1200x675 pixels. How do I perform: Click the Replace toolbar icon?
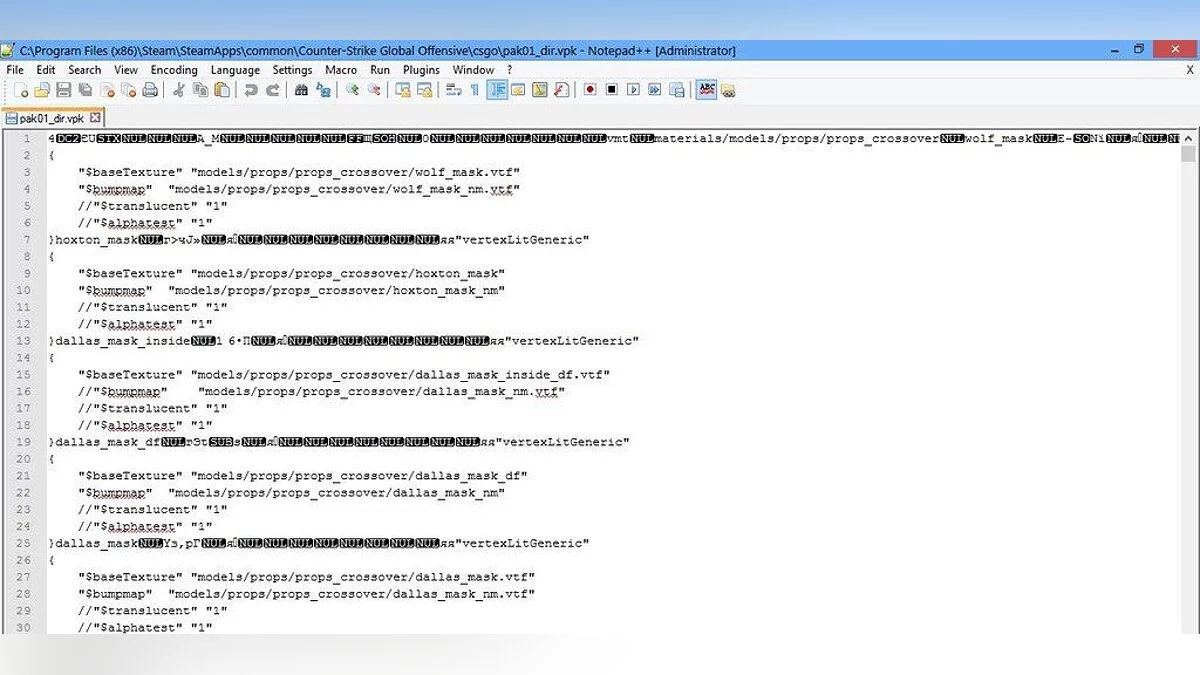point(323,90)
